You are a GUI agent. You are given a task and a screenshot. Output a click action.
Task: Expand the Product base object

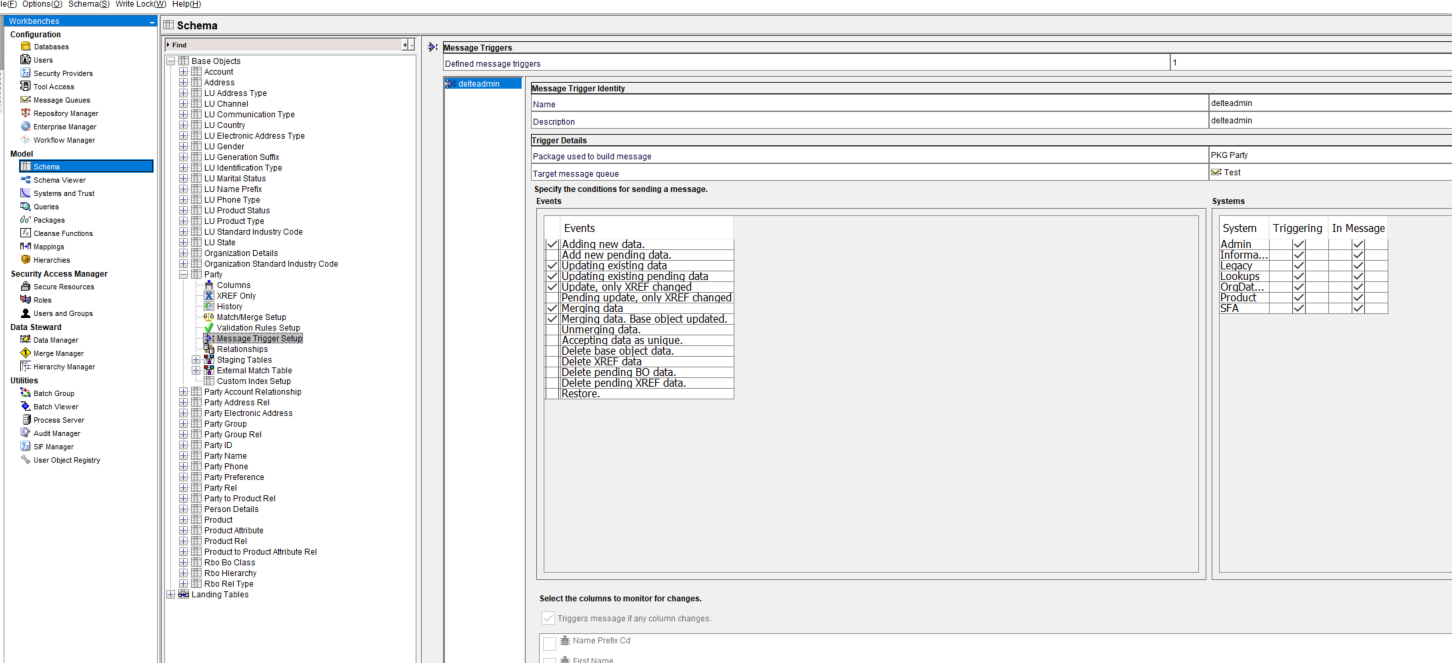[183, 520]
